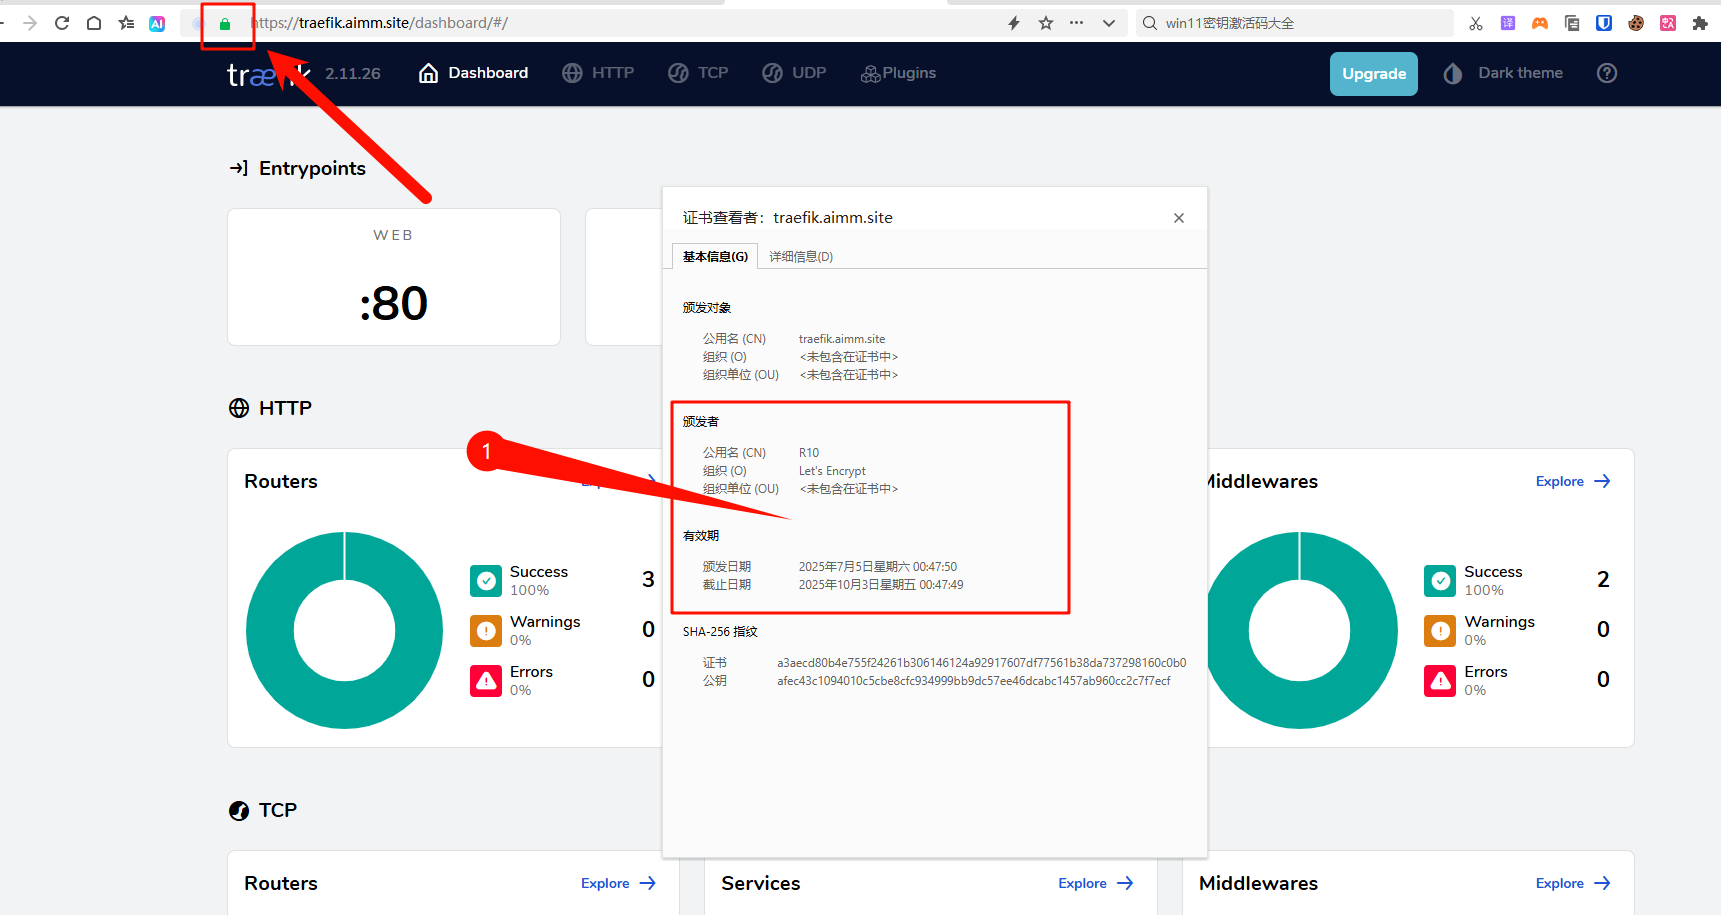This screenshot has width=1721, height=915.
Task: Switch to the TCP nav tab
Action: click(698, 73)
